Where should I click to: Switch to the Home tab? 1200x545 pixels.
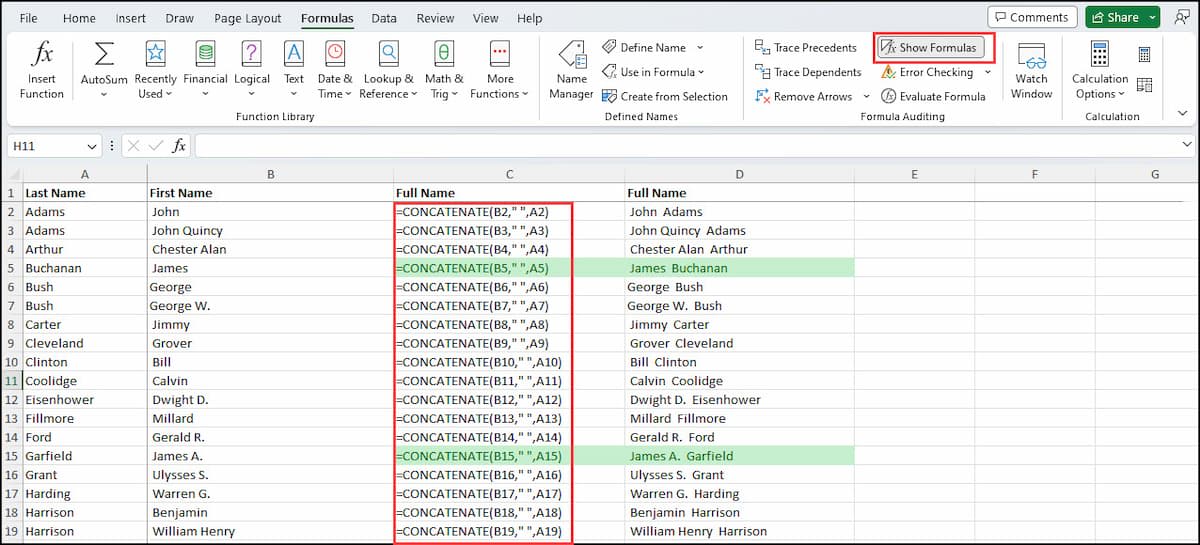click(79, 18)
